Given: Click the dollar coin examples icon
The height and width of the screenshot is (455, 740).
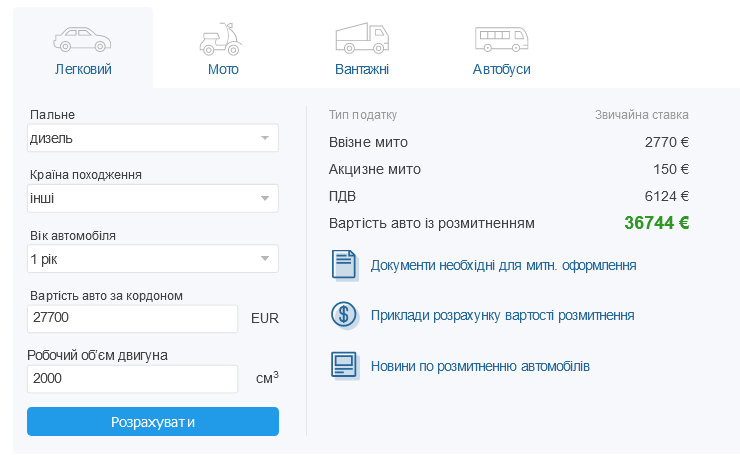Looking at the screenshot, I should (344, 315).
